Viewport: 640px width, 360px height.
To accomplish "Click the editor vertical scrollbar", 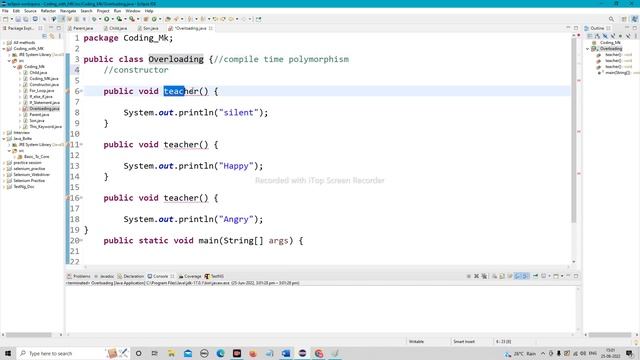I will (x=574, y=131).
